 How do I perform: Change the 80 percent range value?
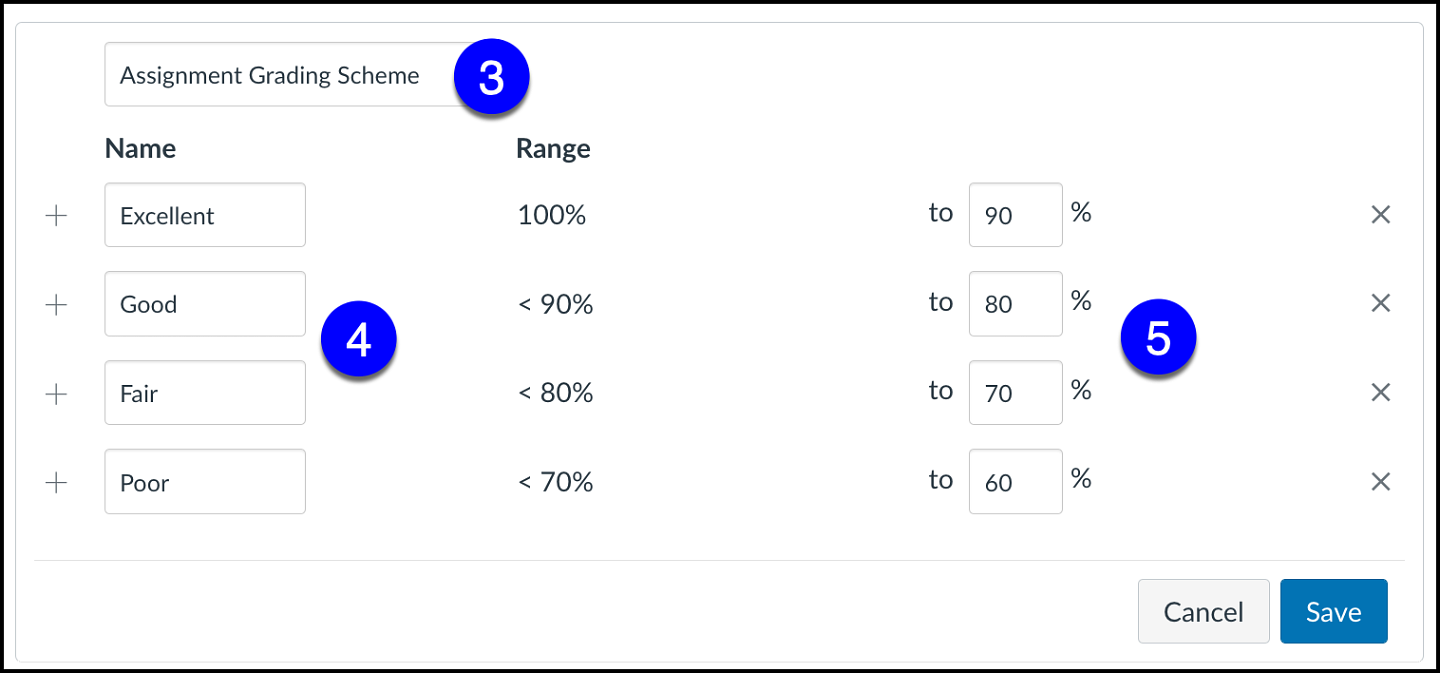1015,304
